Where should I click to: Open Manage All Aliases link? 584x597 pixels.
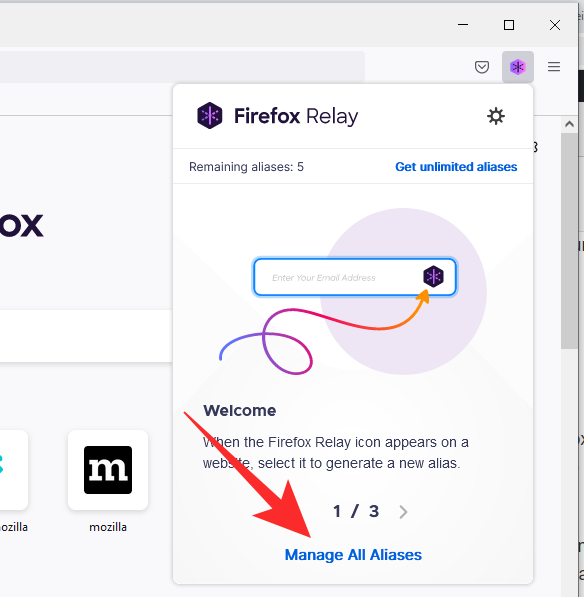pyautogui.click(x=353, y=555)
